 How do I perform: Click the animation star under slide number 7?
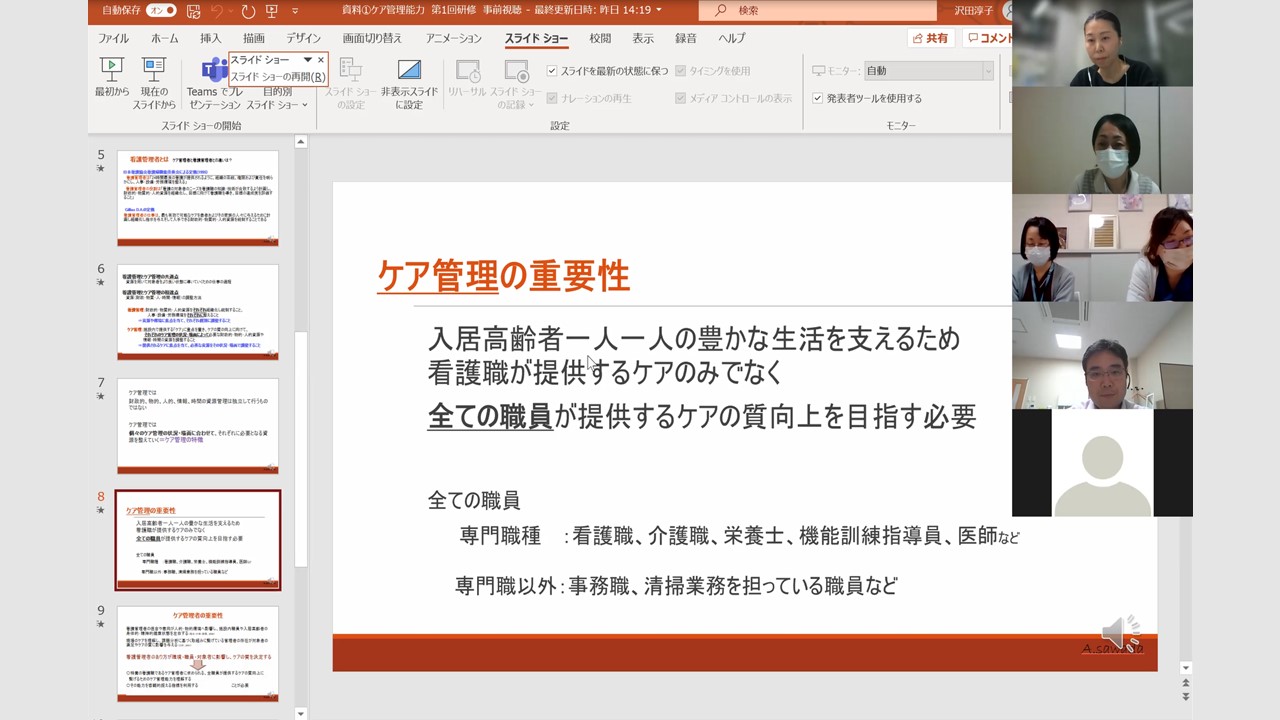100,397
